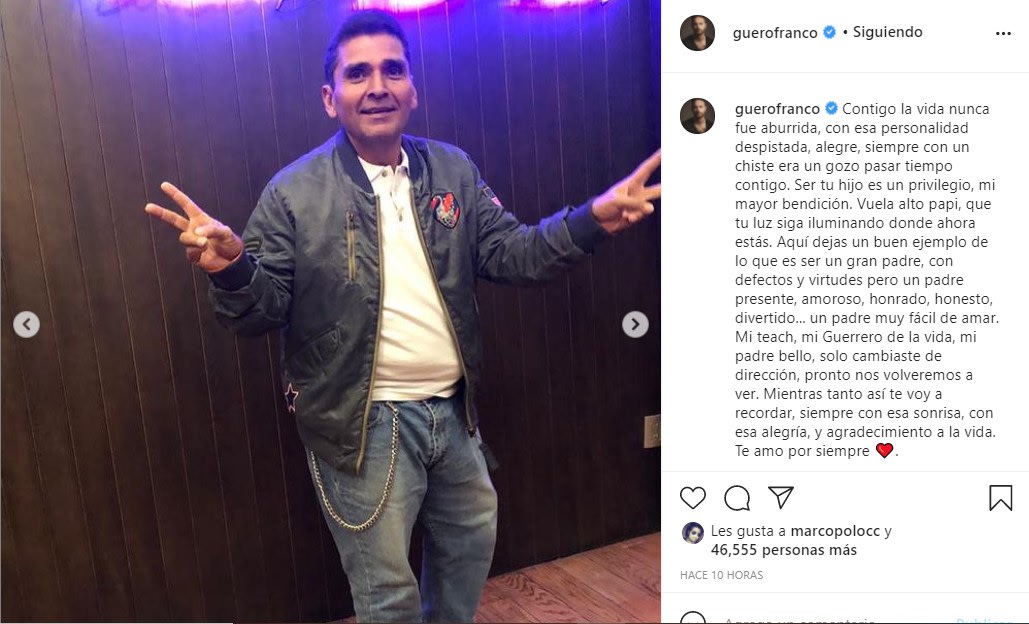Toggle the Siguiendo following status
The image size is (1029, 624).
click(887, 32)
